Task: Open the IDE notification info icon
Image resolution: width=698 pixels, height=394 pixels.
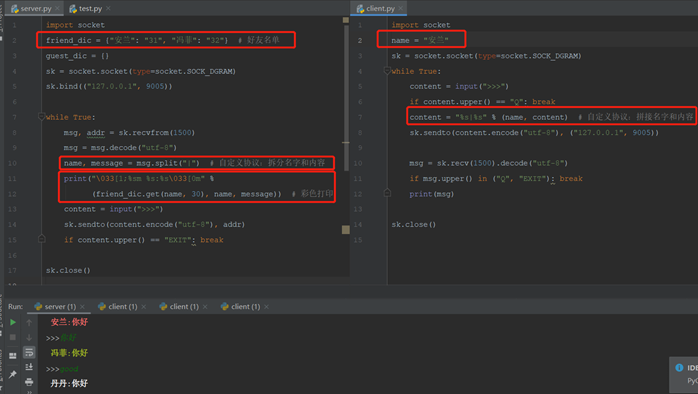Action: (x=679, y=367)
